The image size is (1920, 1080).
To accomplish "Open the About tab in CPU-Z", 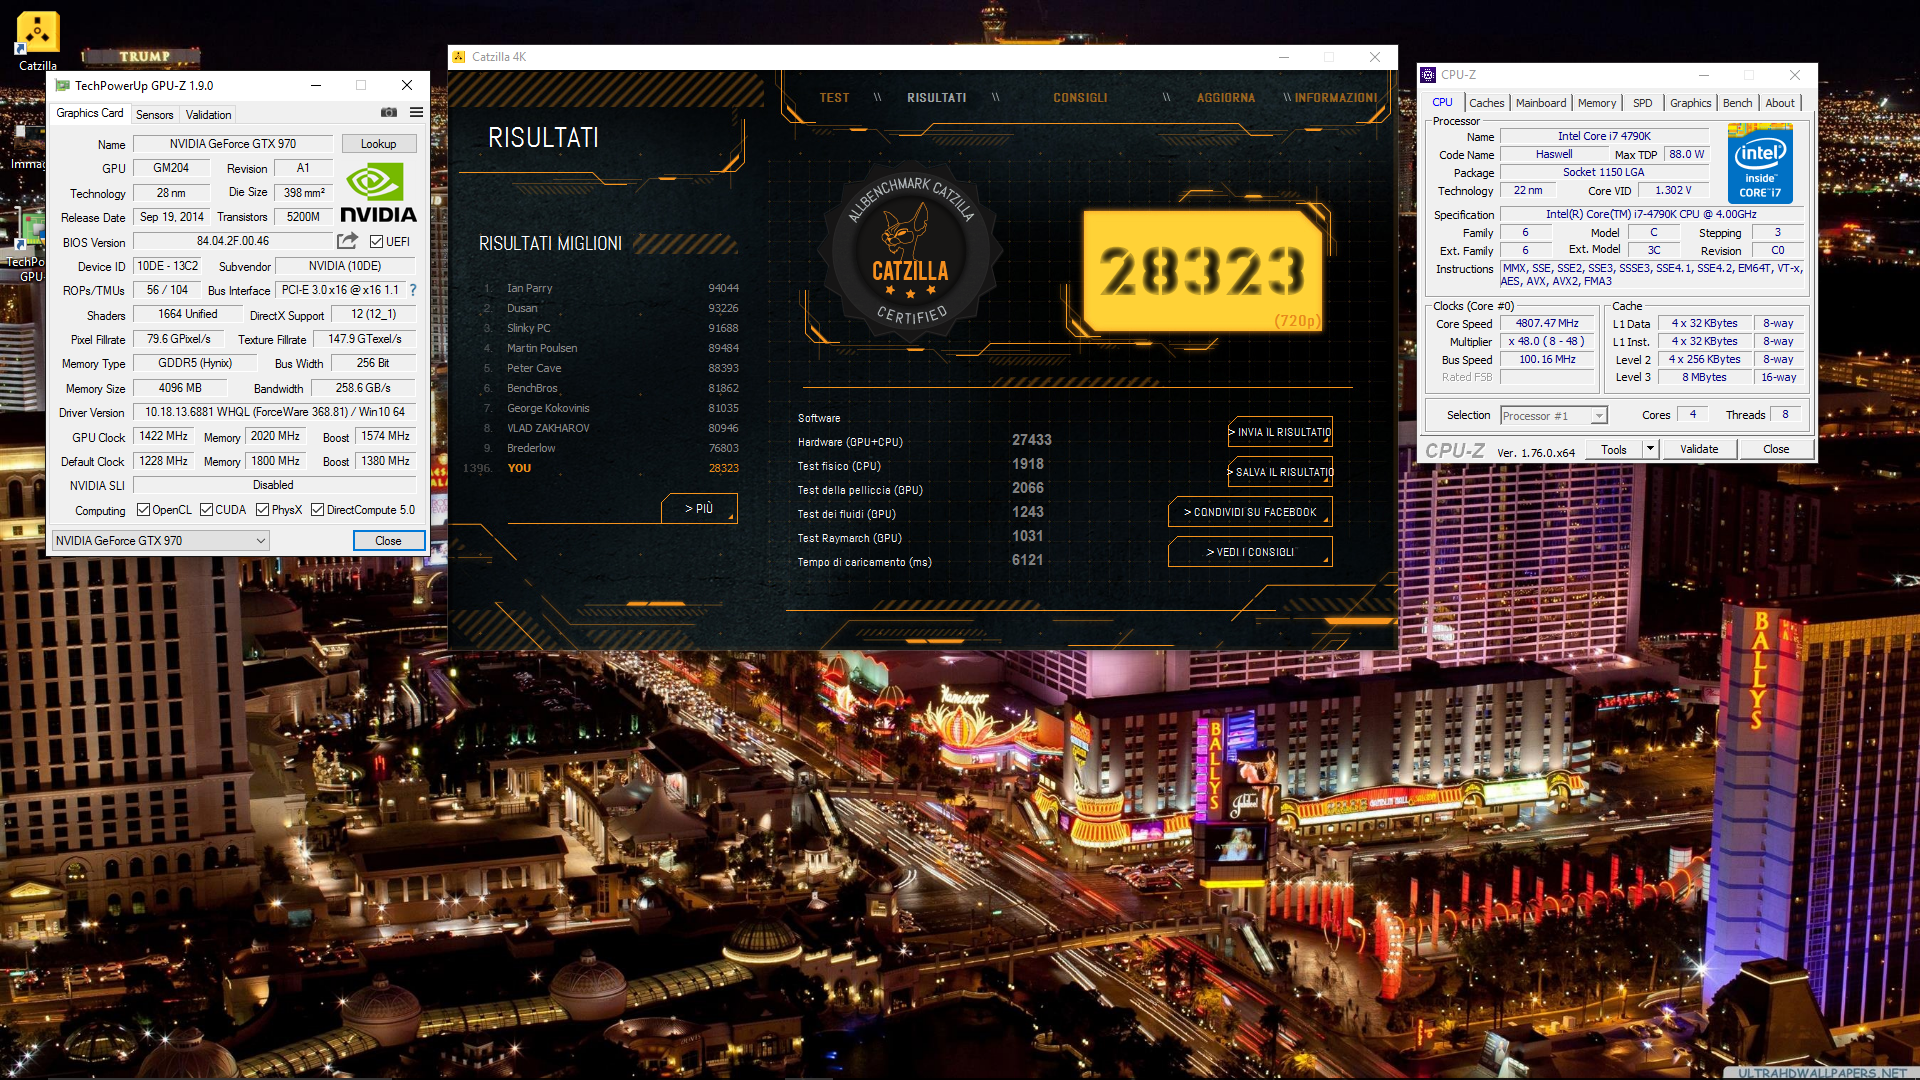I will click(1779, 103).
